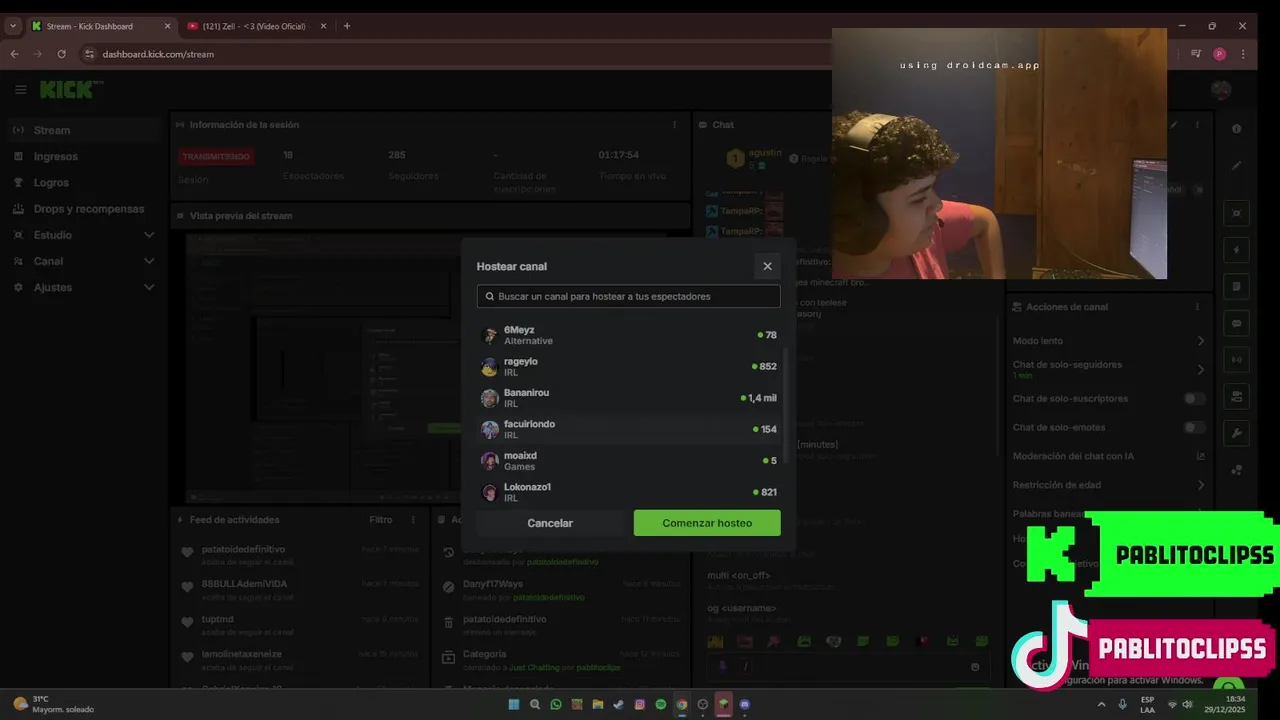
Task: Open Acciones de canal three-dot menu
Action: pos(1197,307)
